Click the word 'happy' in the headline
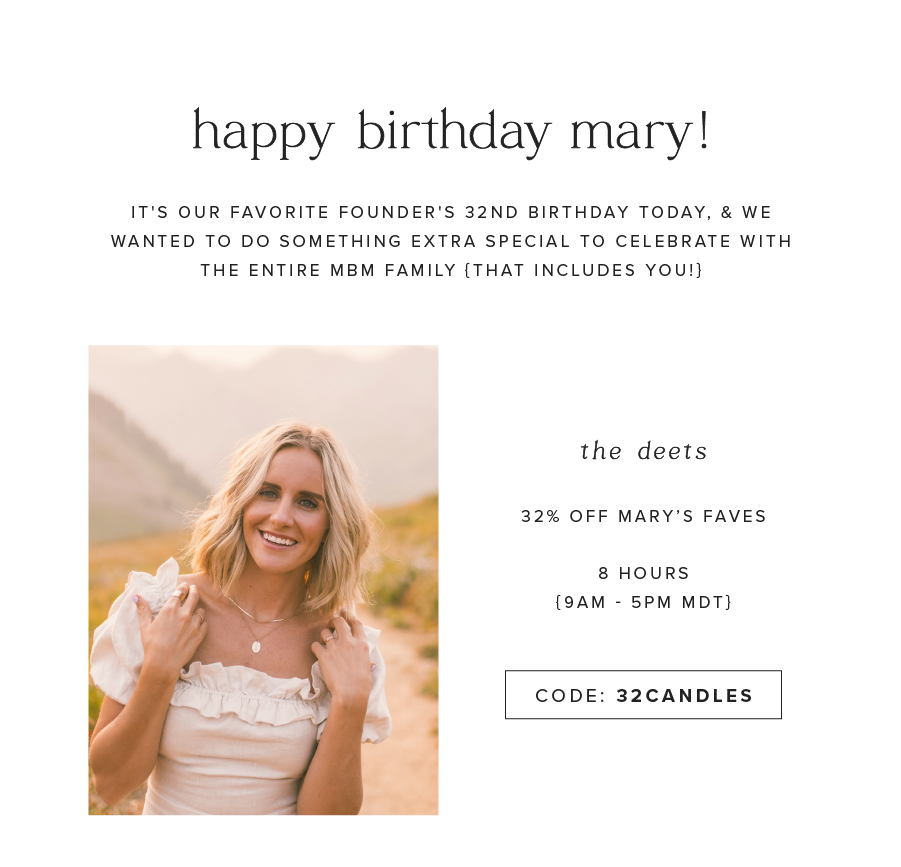 (x=263, y=133)
